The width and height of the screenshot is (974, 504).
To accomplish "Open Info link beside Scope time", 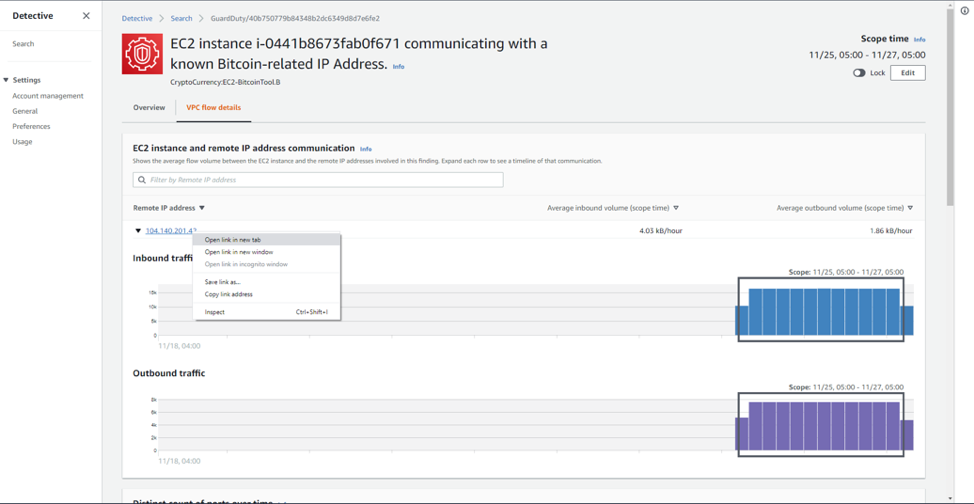I will 919,40.
